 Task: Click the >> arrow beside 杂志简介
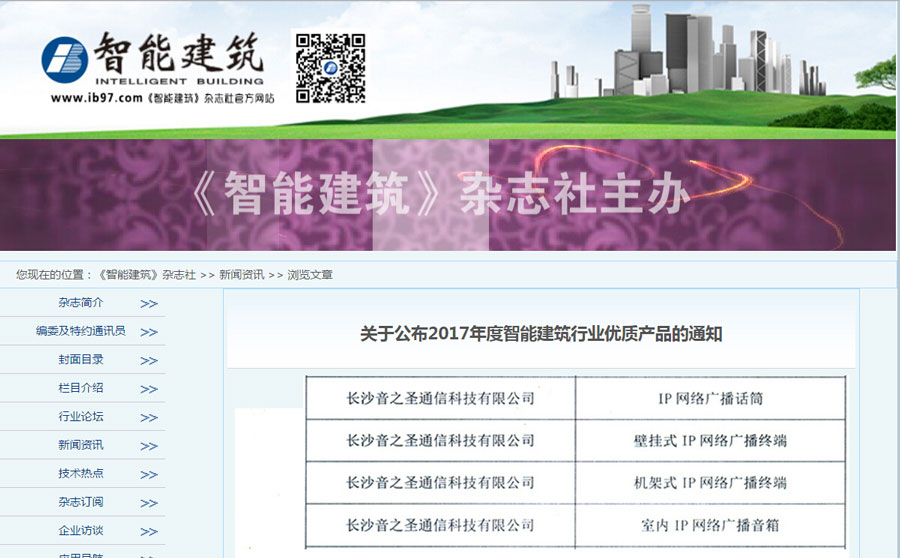pyautogui.click(x=149, y=304)
